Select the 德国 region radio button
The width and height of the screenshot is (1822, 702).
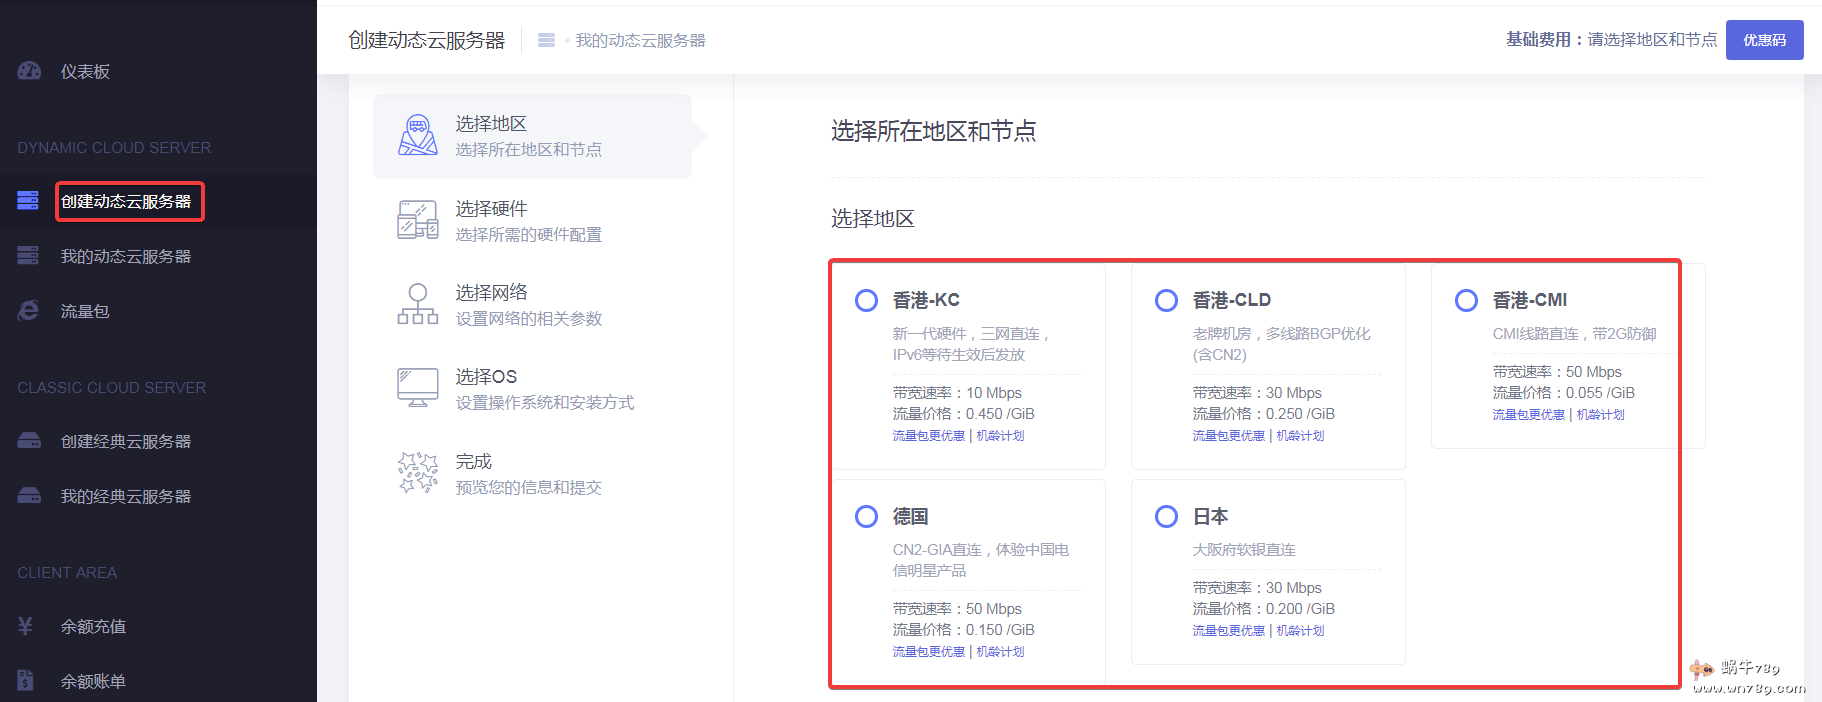(866, 516)
